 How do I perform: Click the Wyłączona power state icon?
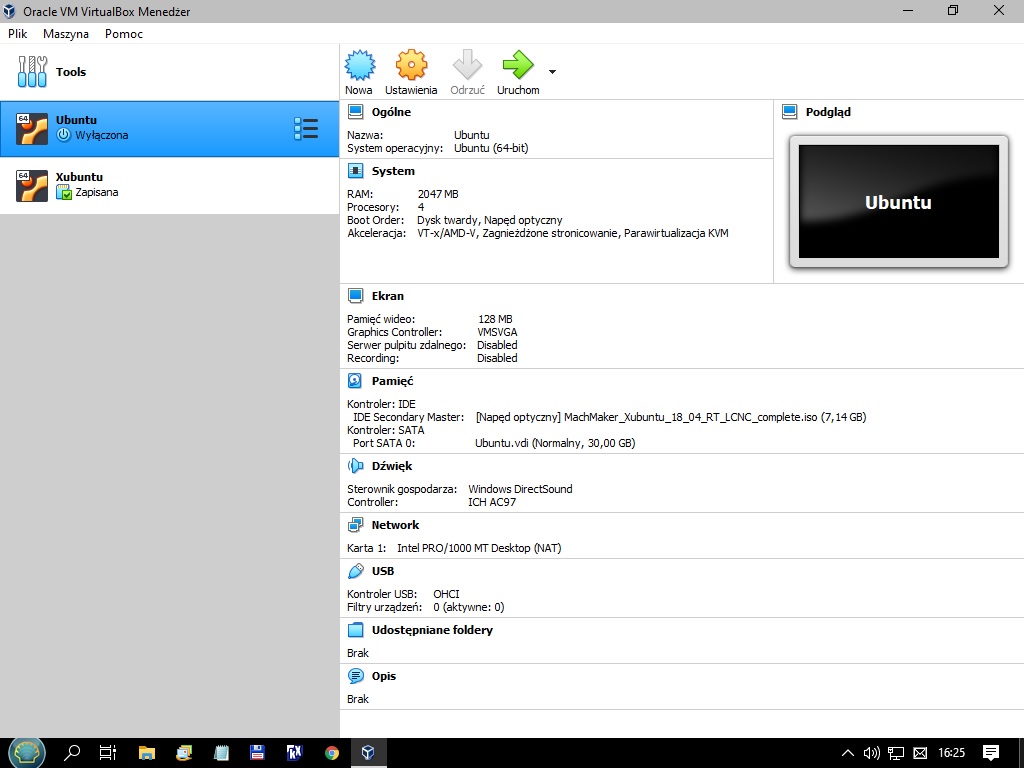[x=63, y=135]
